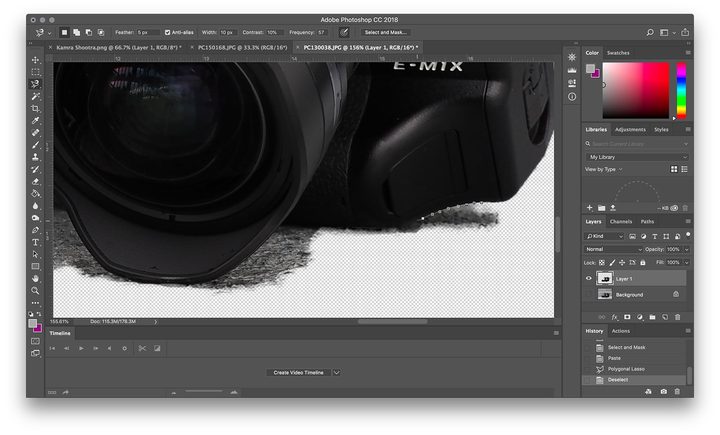Screen dimensions: 720x435
Task: Select the Clone Stamp tool
Action: pyautogui.click(x=35, y=157)
